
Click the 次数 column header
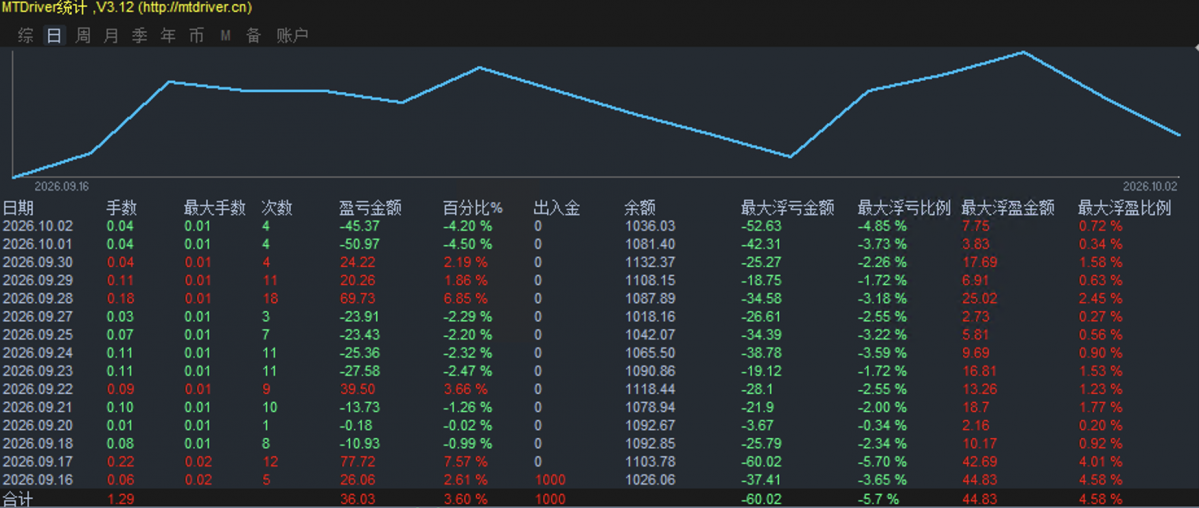[277, 208]
